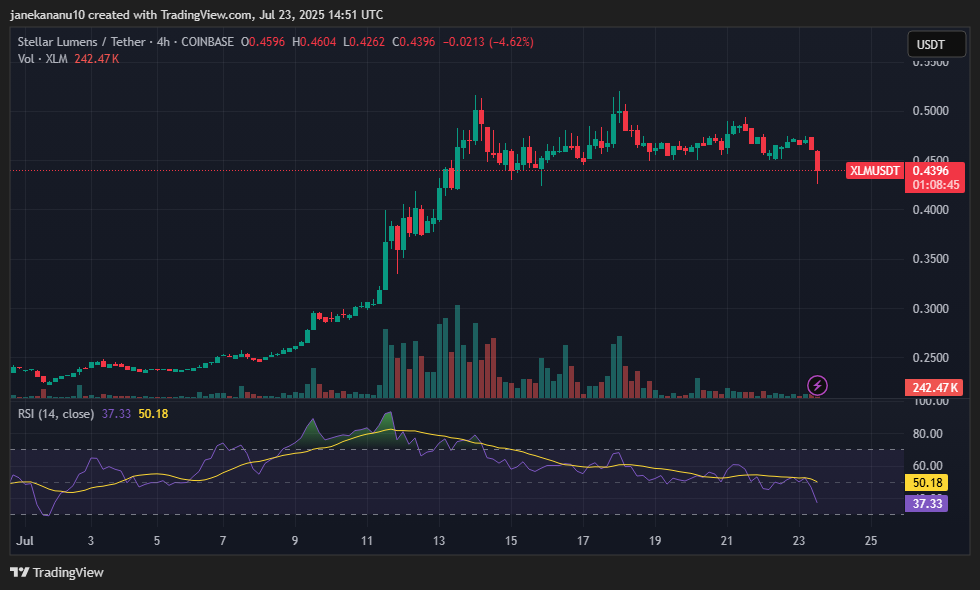Screen dimensions: 980x590
Task: Click date 21 on the time axis
Action: (x=726, y=541)
